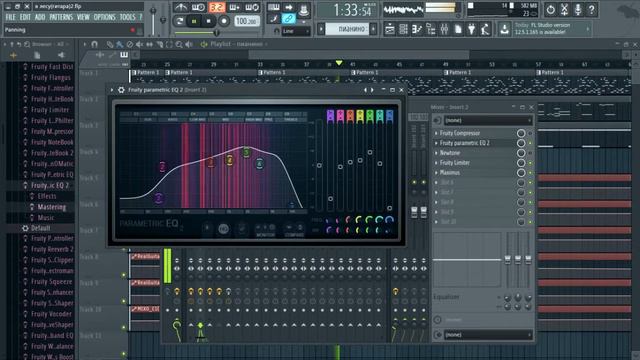Select Fruity Reeverb 2 in the browser

coord(52,249)
